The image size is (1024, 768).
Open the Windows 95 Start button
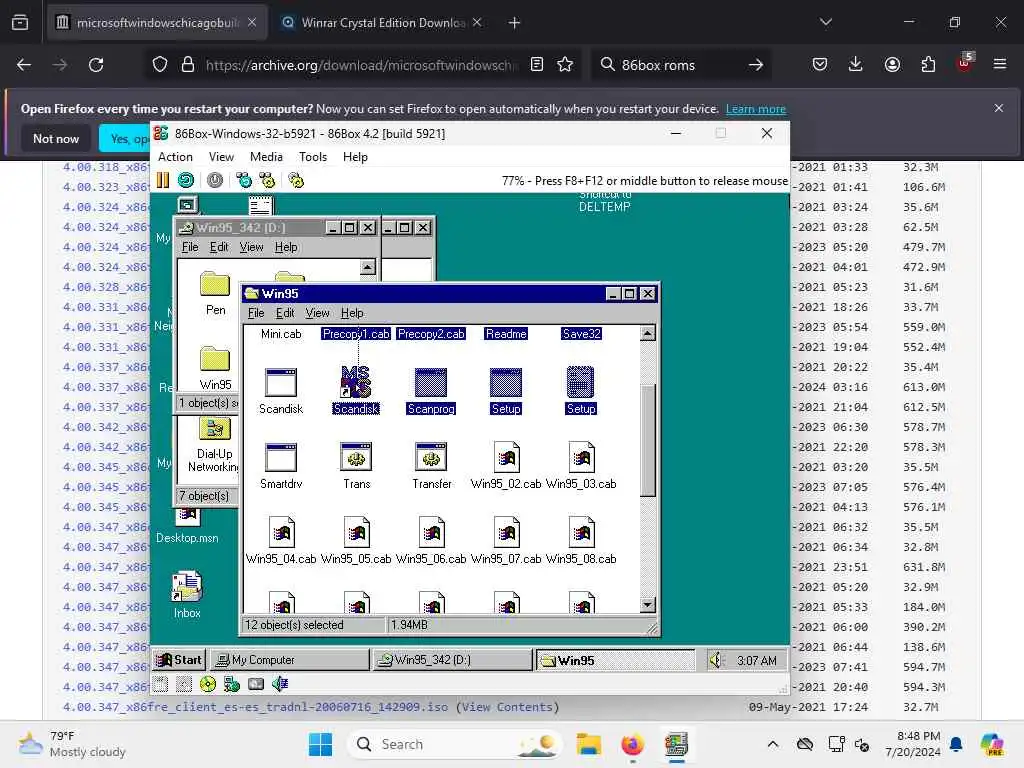pos(179,660)
